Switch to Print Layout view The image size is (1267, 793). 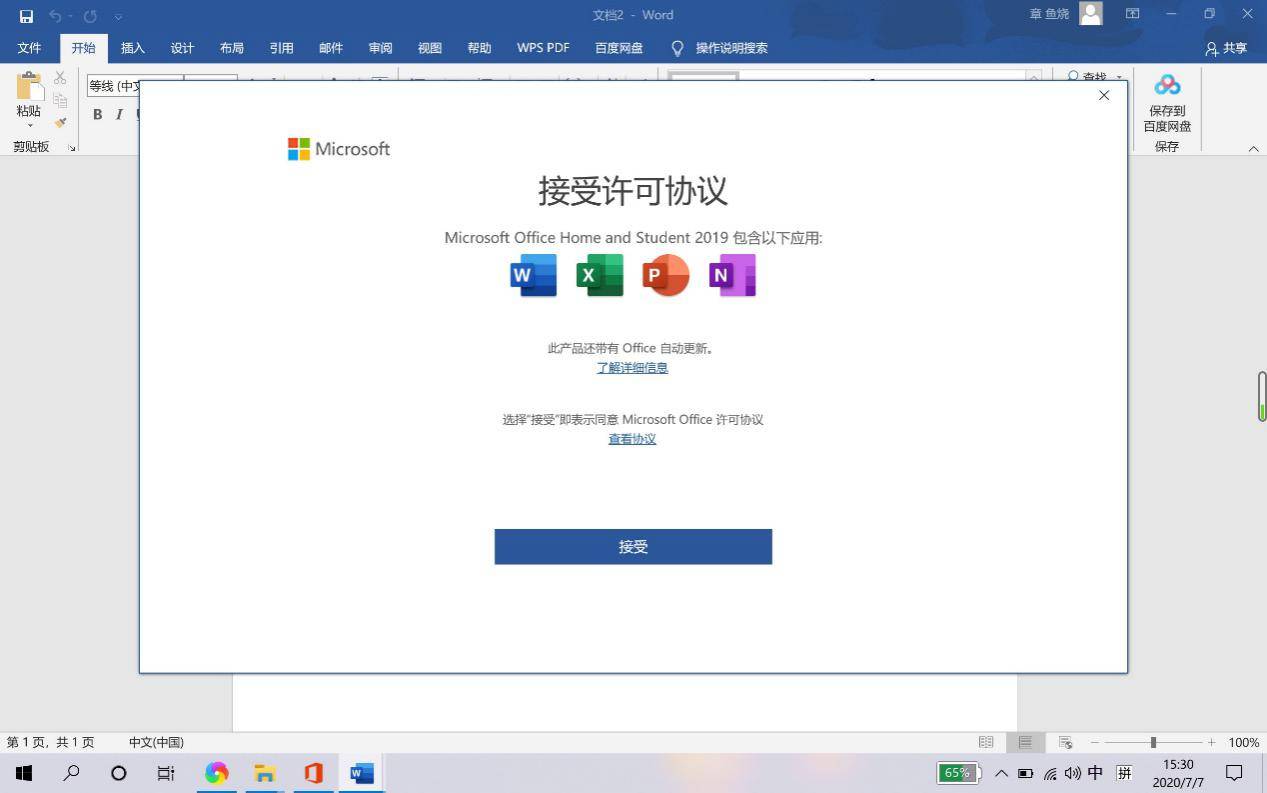coord(1025,742)
